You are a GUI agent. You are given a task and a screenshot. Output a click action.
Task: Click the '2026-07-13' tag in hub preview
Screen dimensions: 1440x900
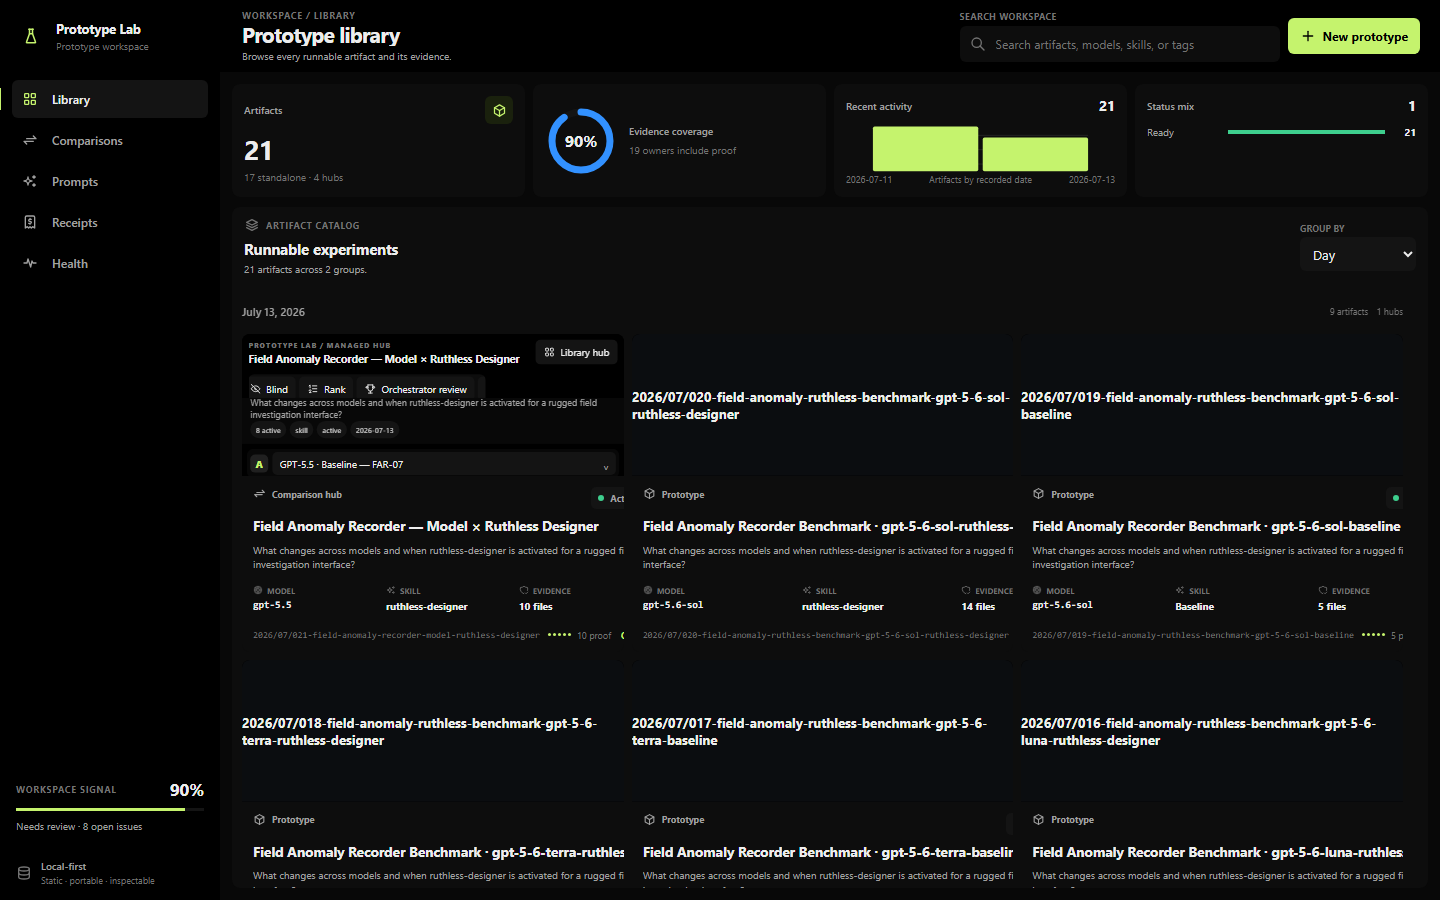[374, 430]
